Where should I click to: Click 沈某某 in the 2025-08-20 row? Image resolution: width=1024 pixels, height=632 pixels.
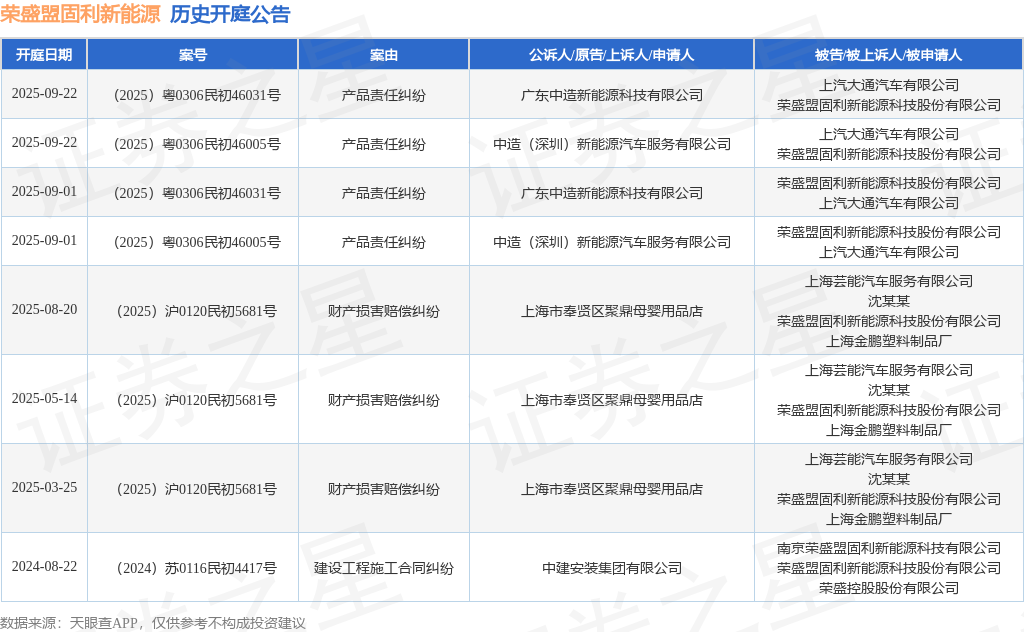[x=888, y=301]
